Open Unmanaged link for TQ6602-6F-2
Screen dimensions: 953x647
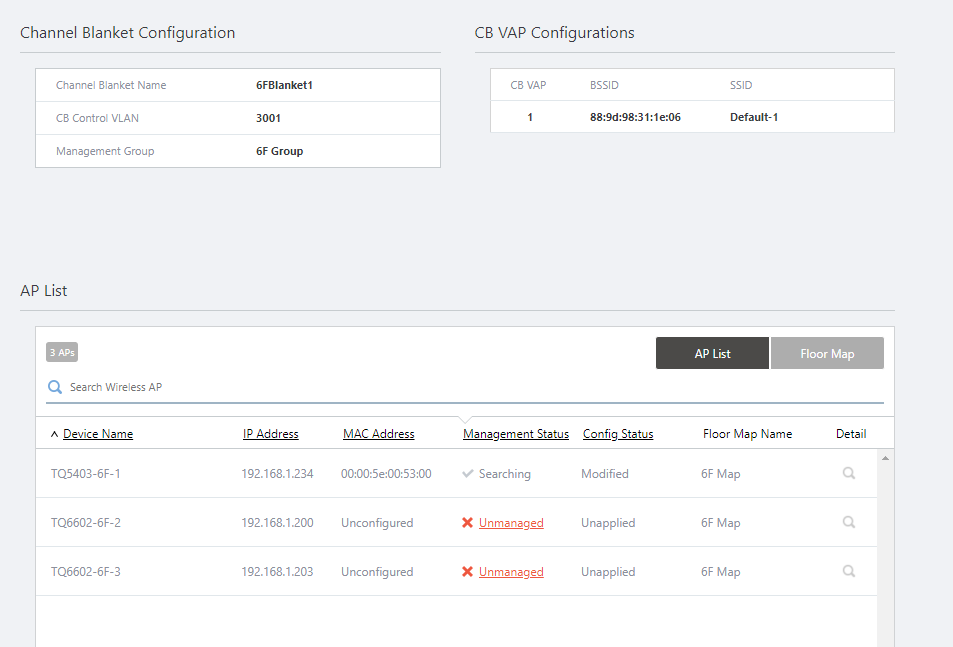point(511,523)
